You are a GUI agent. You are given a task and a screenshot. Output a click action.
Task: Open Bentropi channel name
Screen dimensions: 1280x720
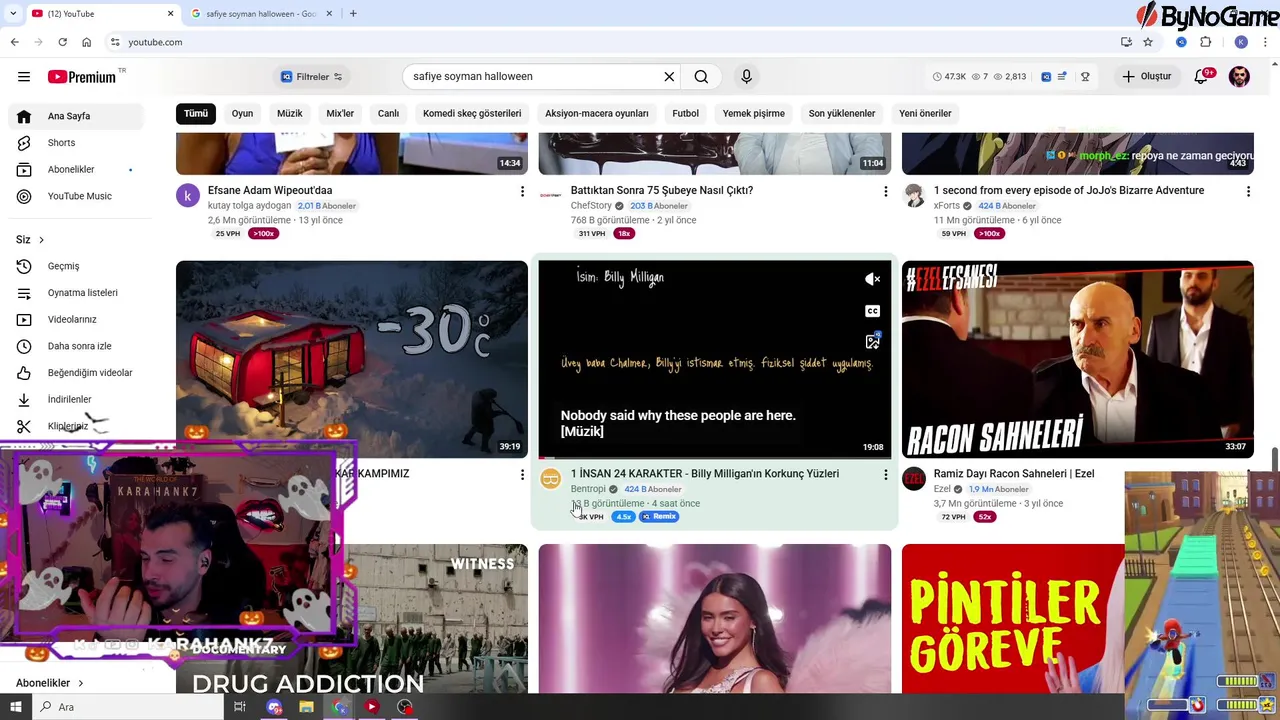point(588,489)
